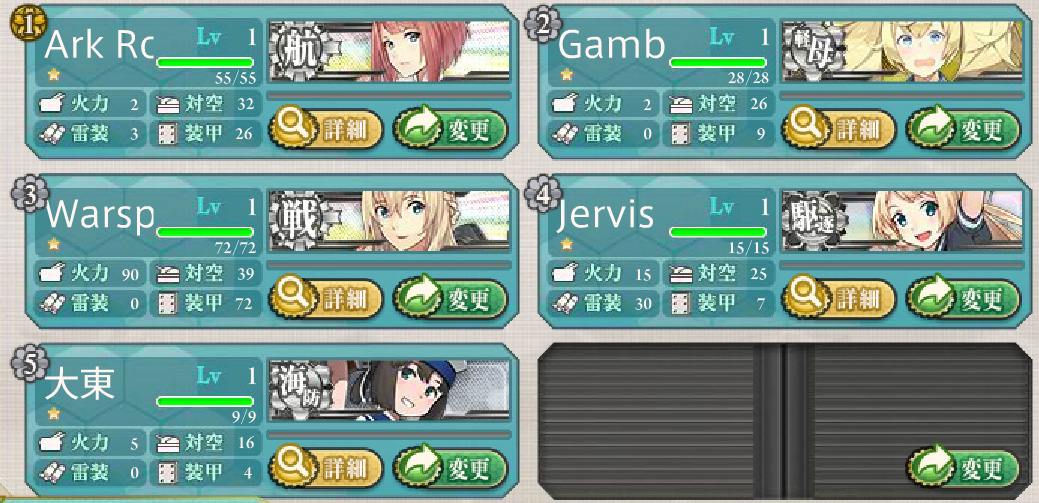Click 大東 coastal defense portrait

coord(389,390)
